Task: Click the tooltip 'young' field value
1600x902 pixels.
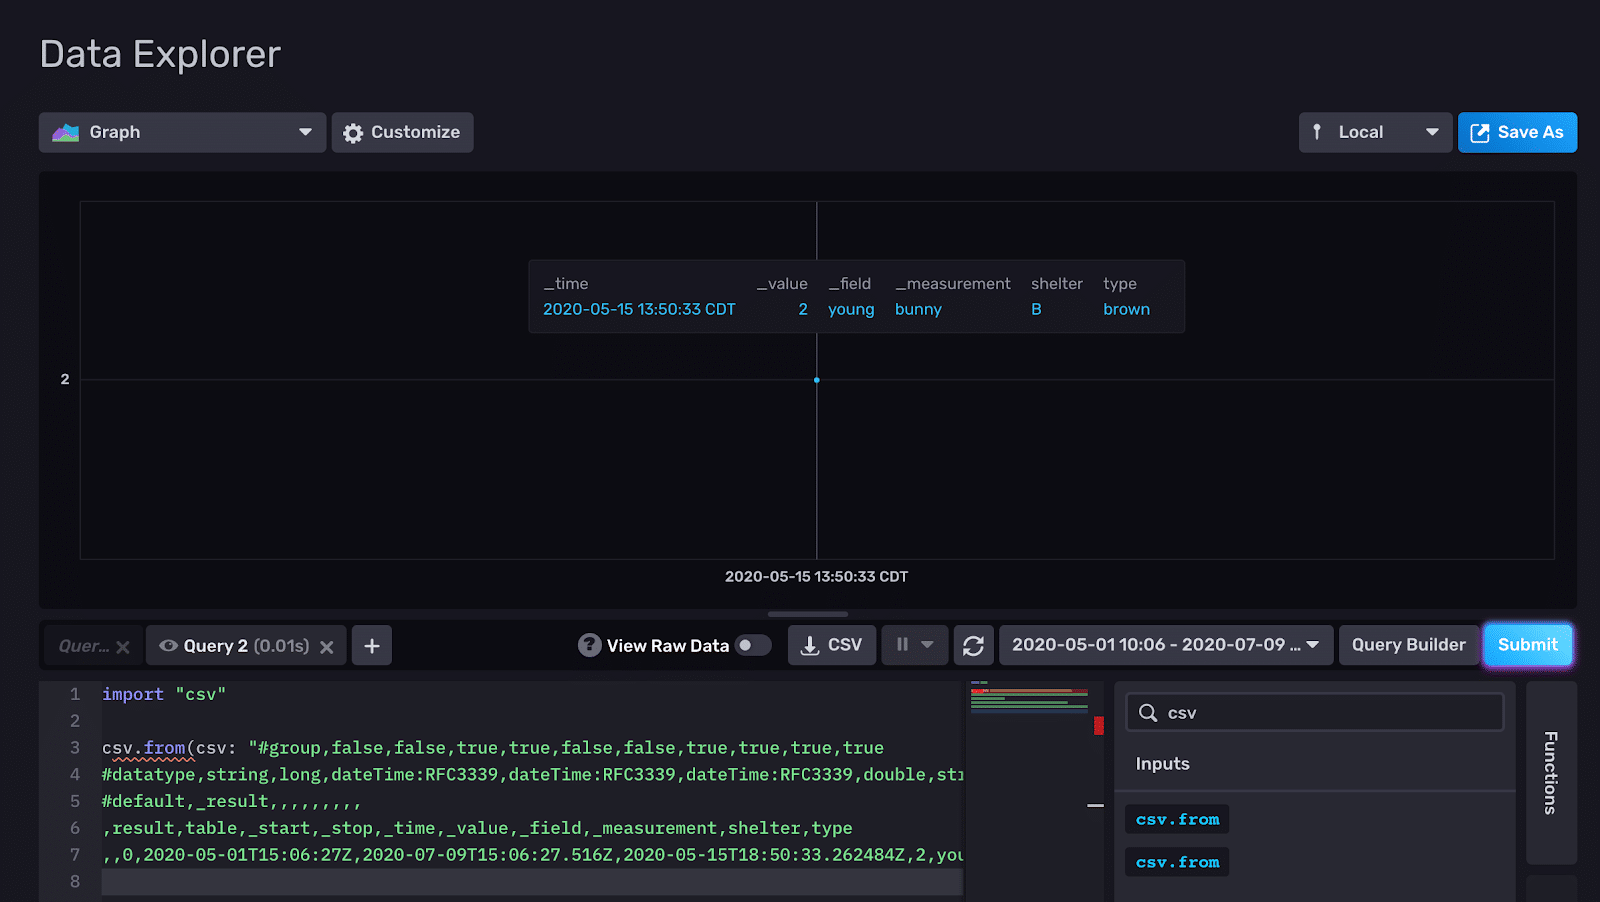Action: point(851,310)
